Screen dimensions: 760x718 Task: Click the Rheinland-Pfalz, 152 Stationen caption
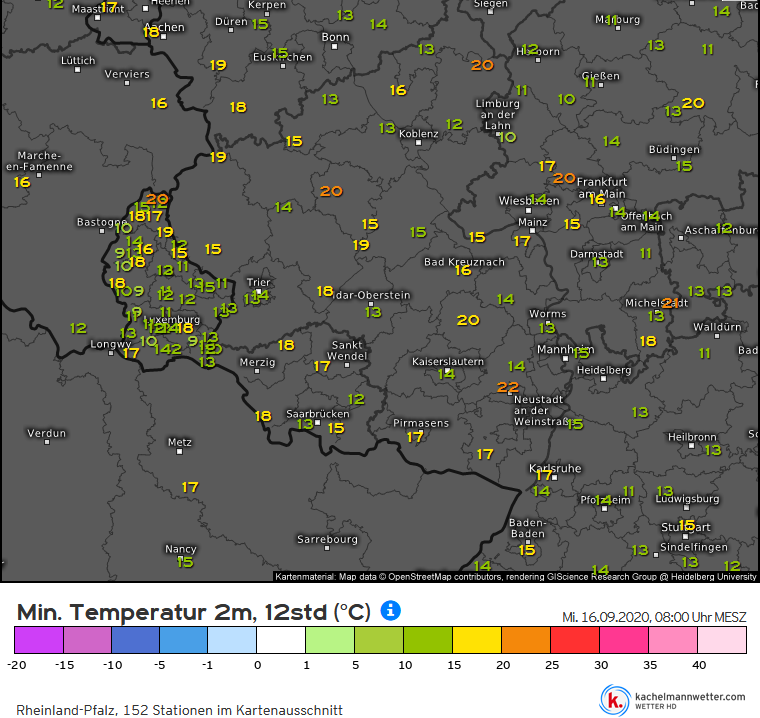(179, 710)
